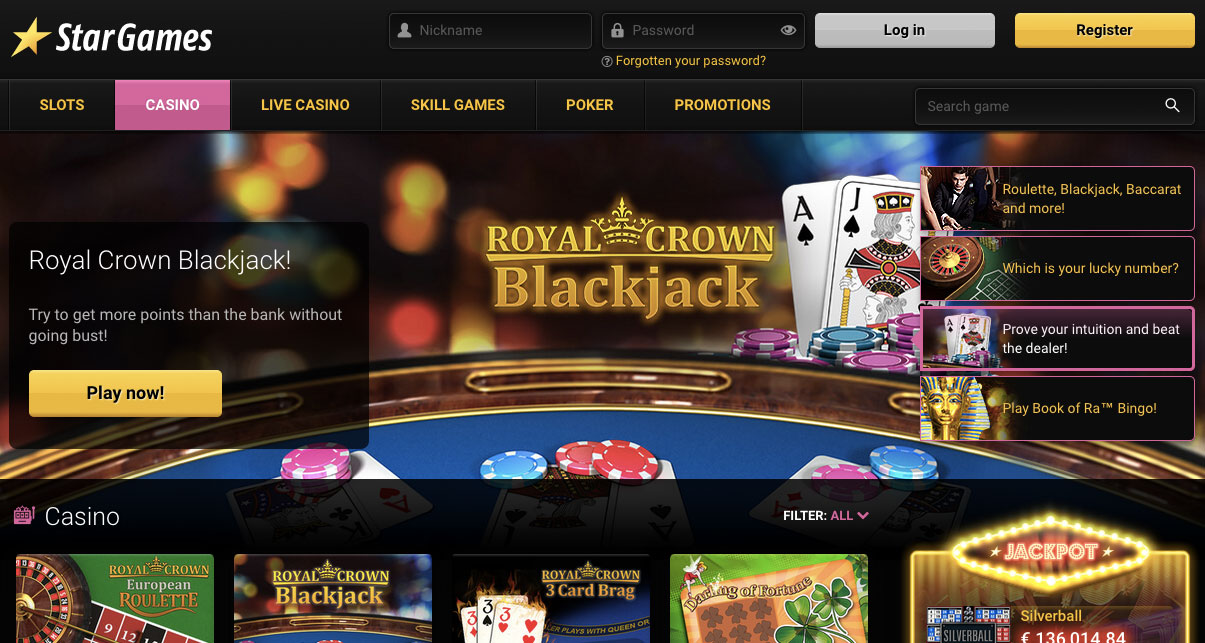This screenshot has height=643, width=1205.
Task: Click the Play now! button
Action: 125,393
